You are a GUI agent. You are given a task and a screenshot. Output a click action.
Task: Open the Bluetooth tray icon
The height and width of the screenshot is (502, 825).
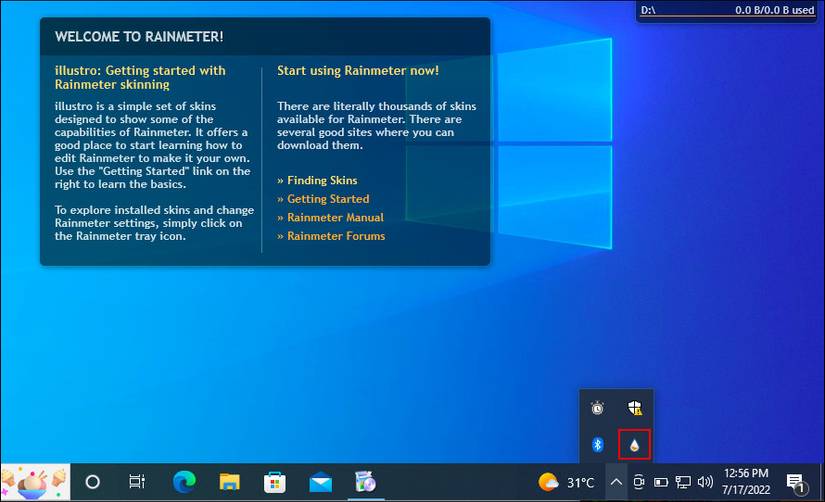pos(597,445)
